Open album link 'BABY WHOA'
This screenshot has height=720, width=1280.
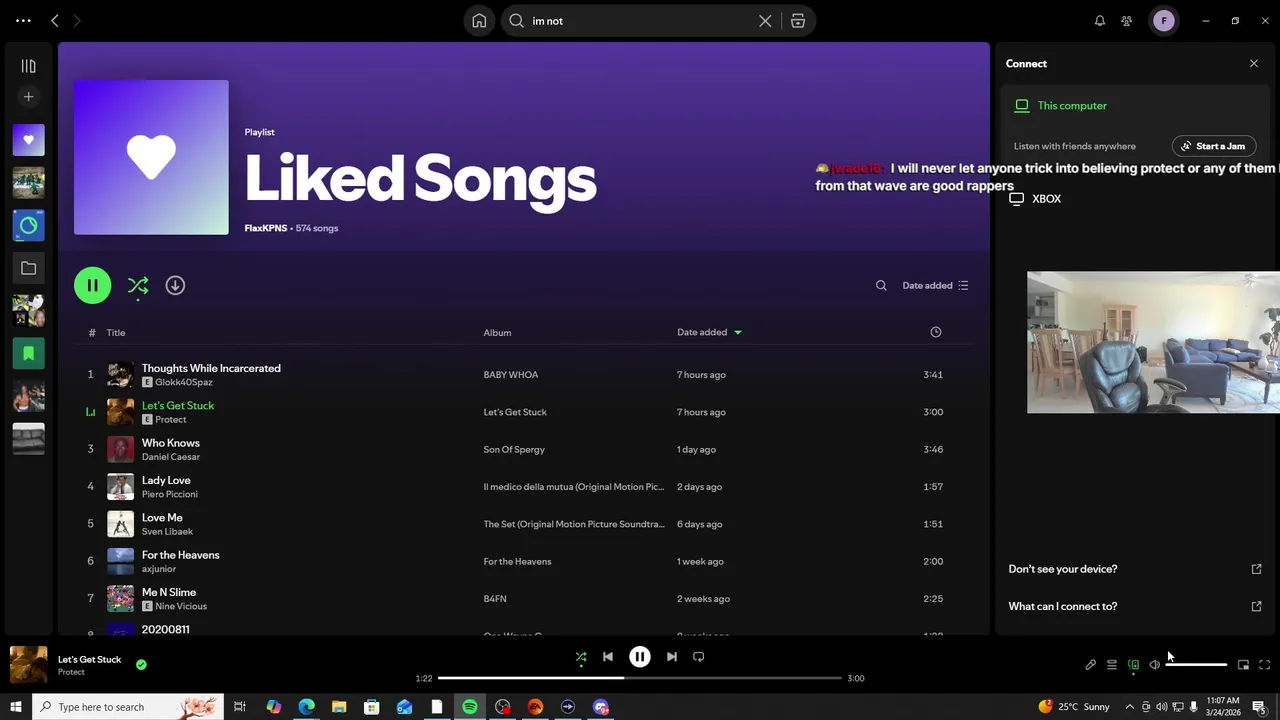pyautogui.click(x=511, y=375)
